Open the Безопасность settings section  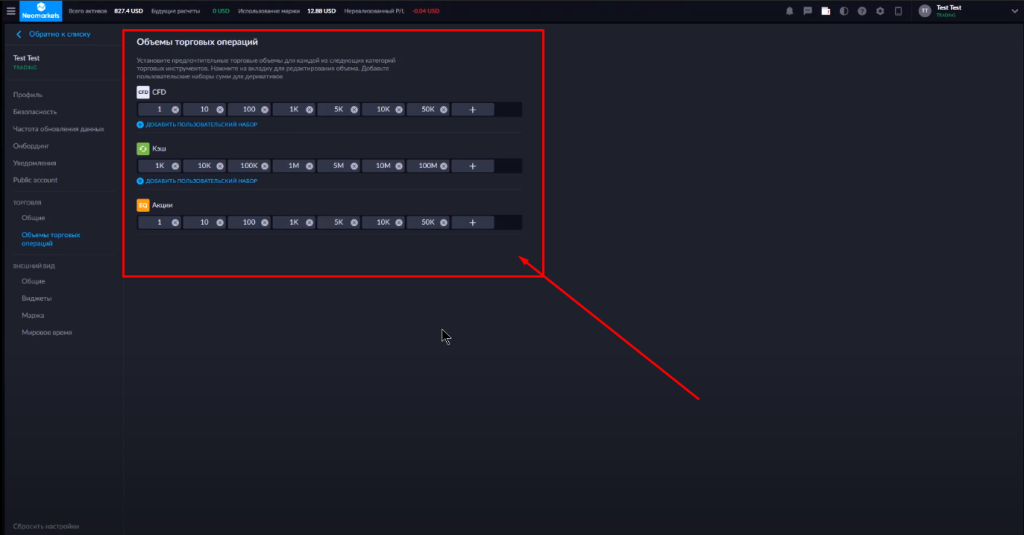(35, 112)
